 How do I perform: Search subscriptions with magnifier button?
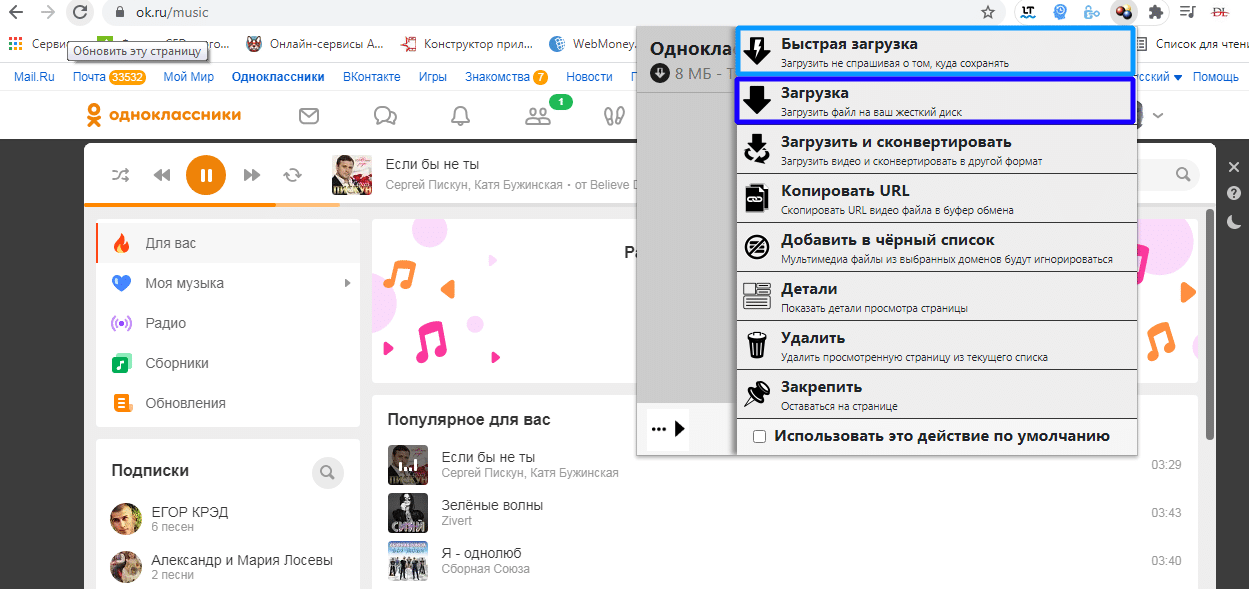pyautogui.click(x=327, y=472)
